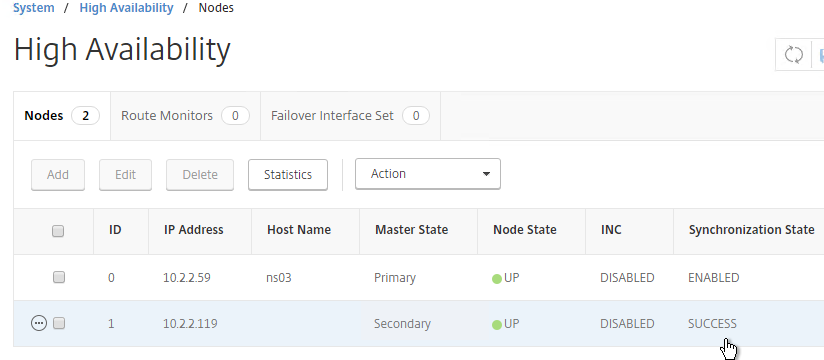Check the box for node 10.2.2.59

(x=59, y=277)
